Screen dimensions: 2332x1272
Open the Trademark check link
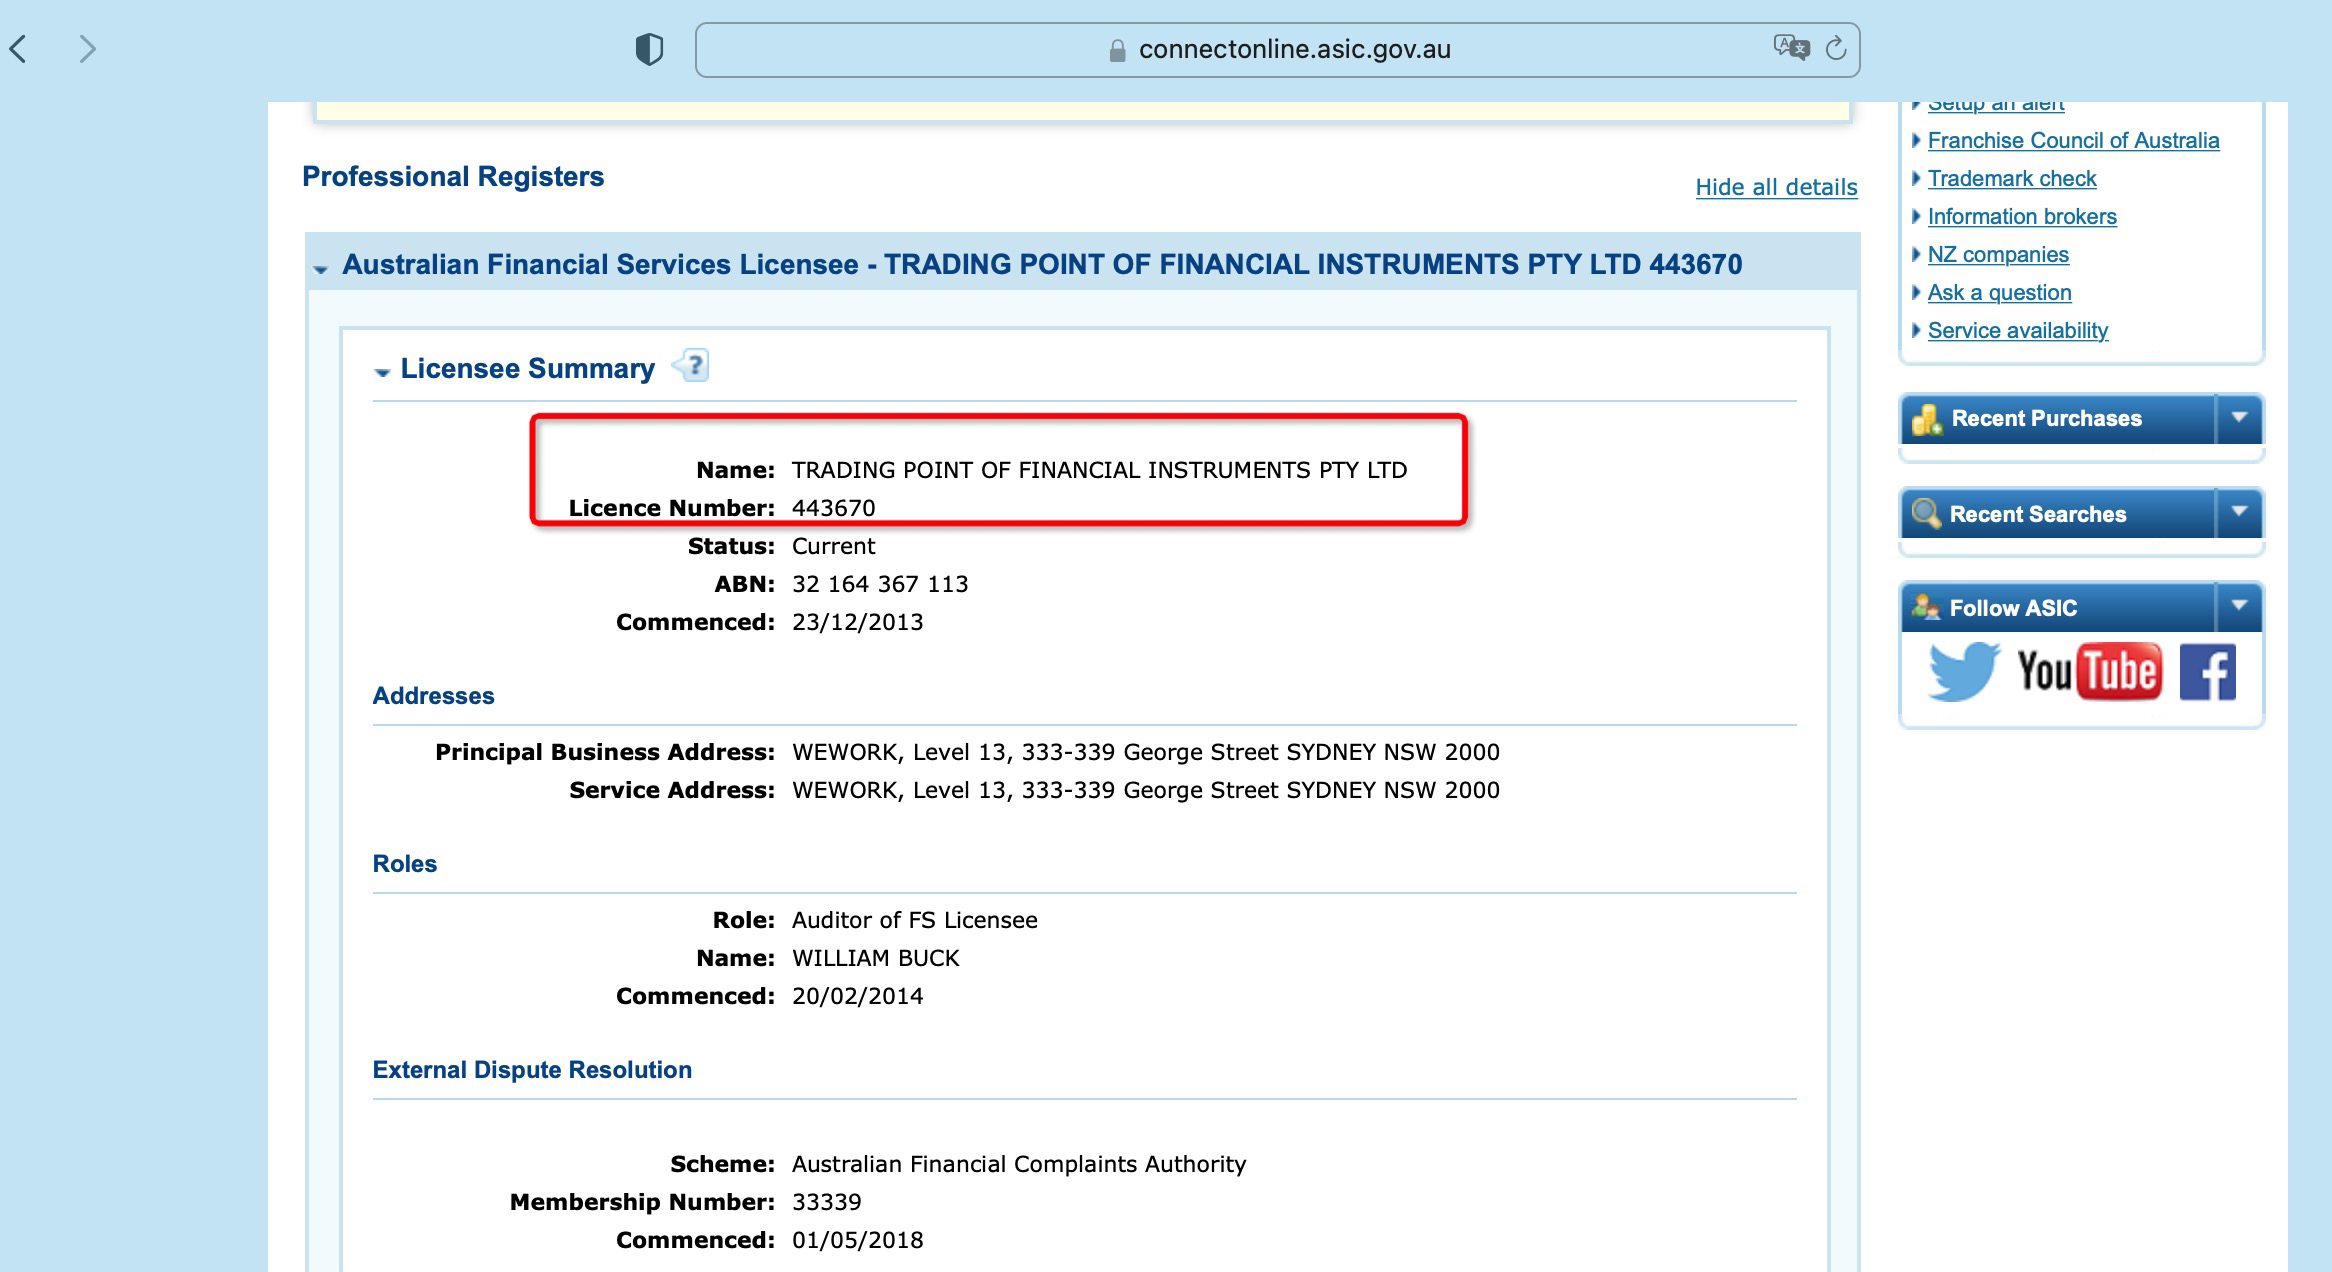(x=2011, y=179)
